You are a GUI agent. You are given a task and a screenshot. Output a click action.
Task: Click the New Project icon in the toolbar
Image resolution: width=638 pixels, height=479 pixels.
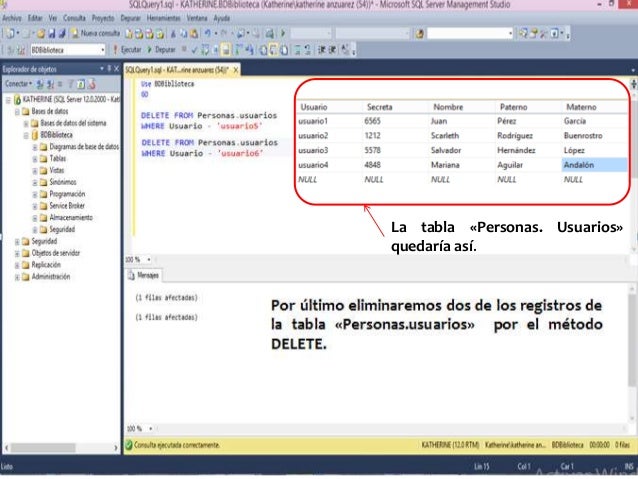10,33
